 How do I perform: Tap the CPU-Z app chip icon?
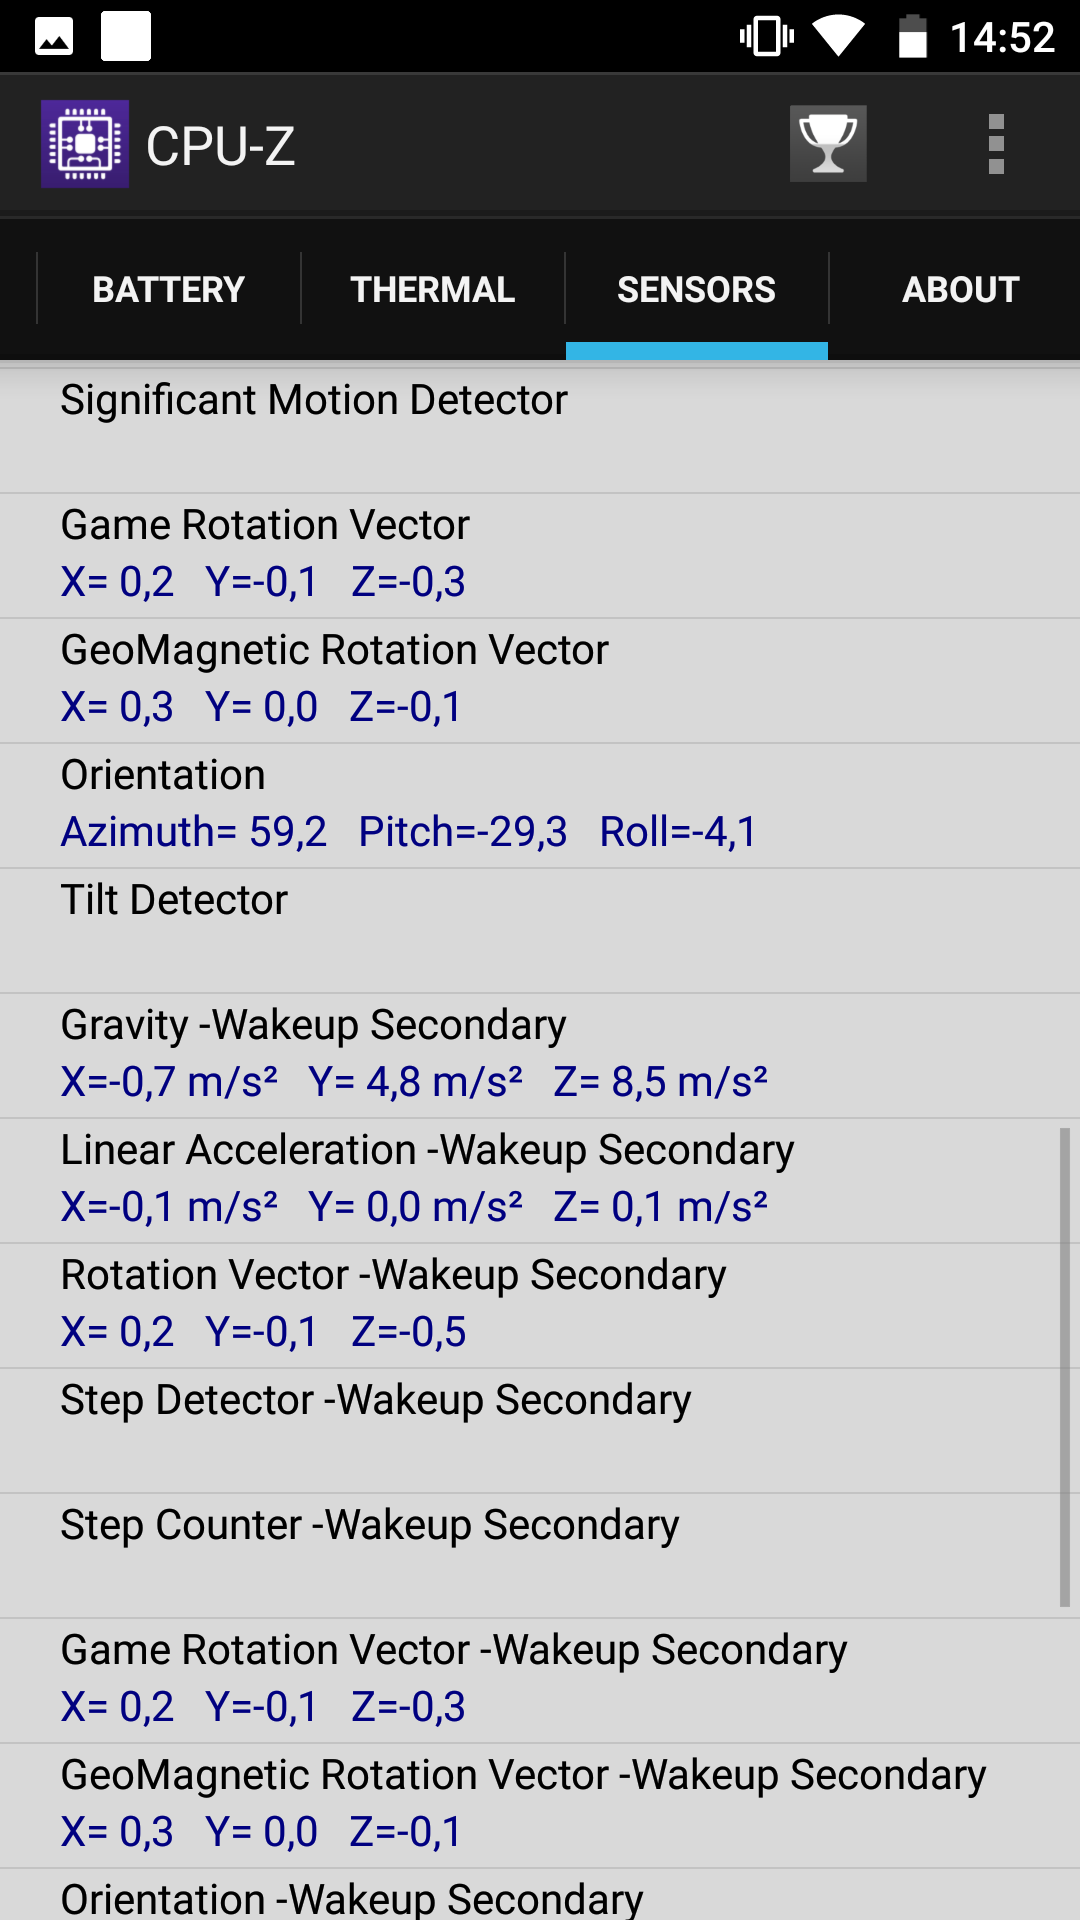pos(85,144)
